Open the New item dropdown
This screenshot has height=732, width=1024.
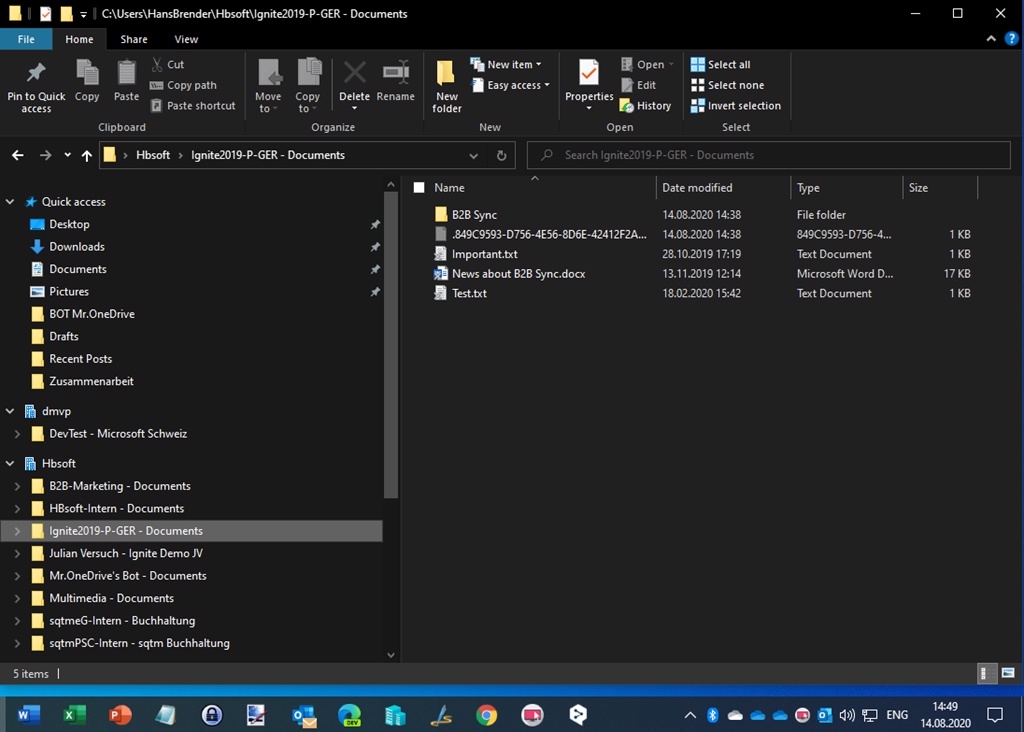click(513, 65)
